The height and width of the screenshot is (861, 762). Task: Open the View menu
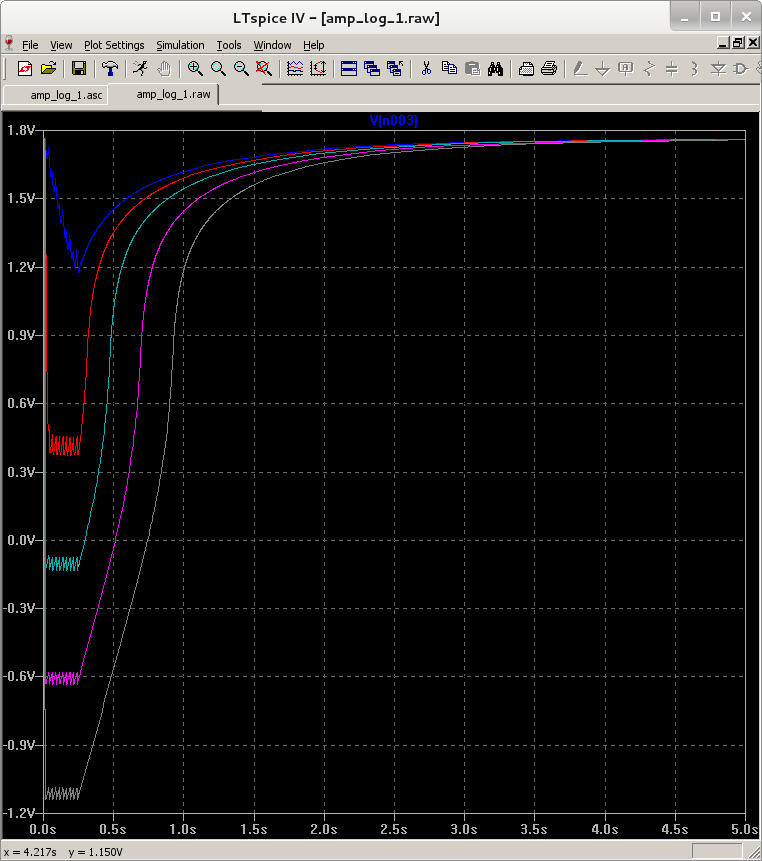pyautogui.click(x=61, y=45)
